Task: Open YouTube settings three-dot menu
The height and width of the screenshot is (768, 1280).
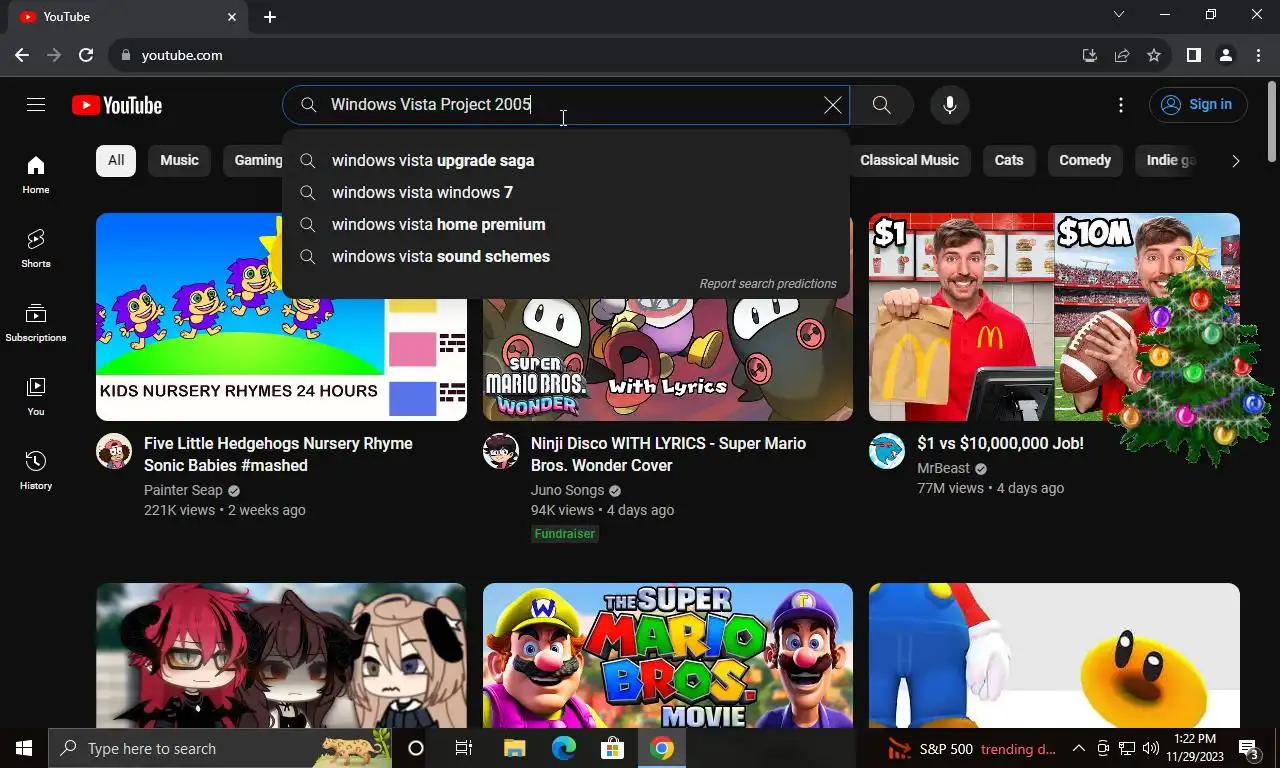Action: point(1121,105)
